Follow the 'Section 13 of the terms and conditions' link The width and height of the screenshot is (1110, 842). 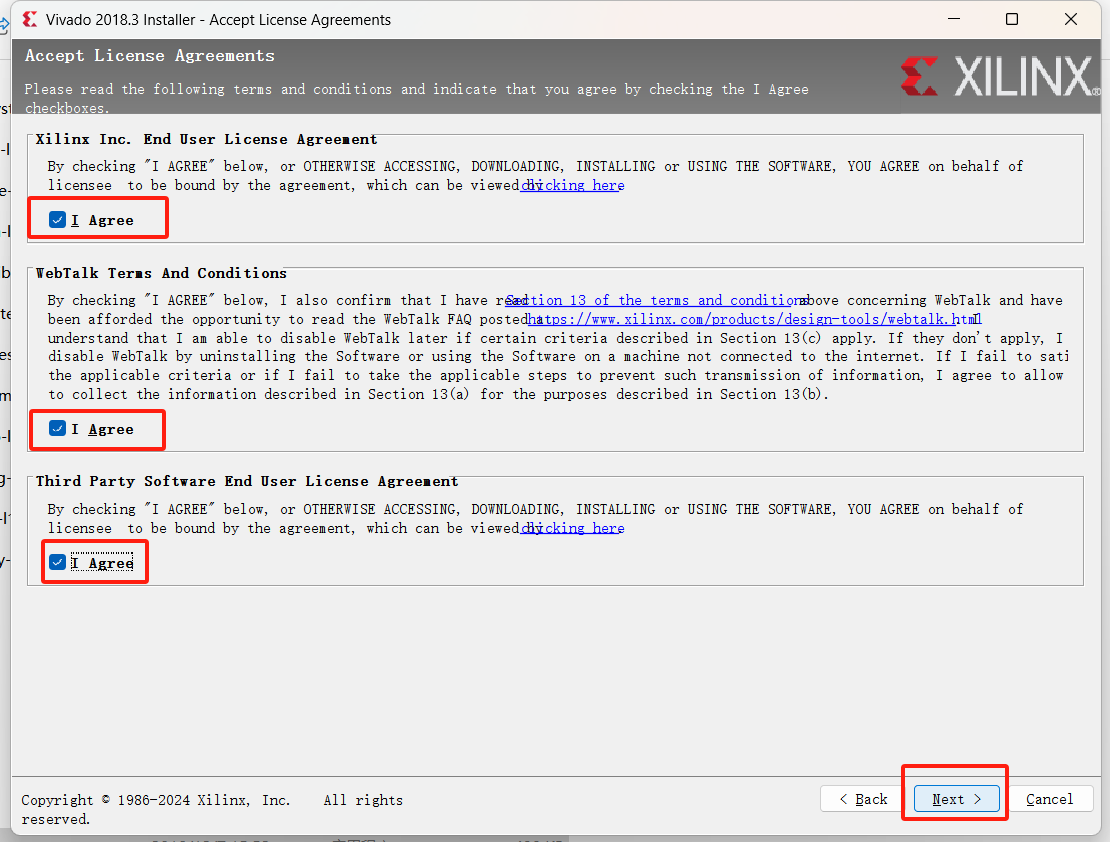[x=658, y=300]
